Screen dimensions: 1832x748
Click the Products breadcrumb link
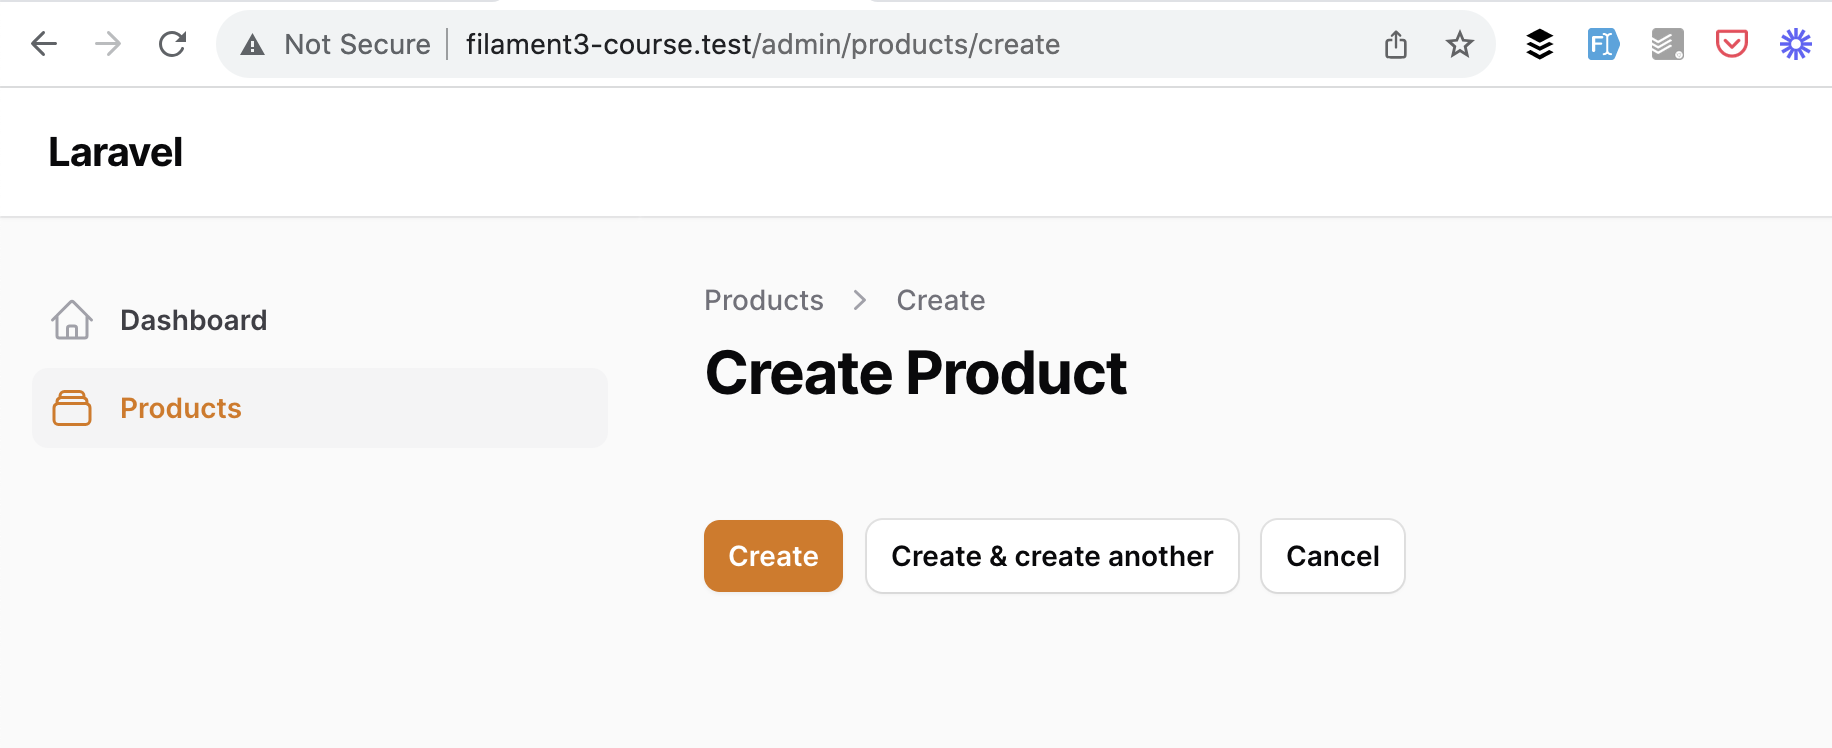tap(764, 300)
